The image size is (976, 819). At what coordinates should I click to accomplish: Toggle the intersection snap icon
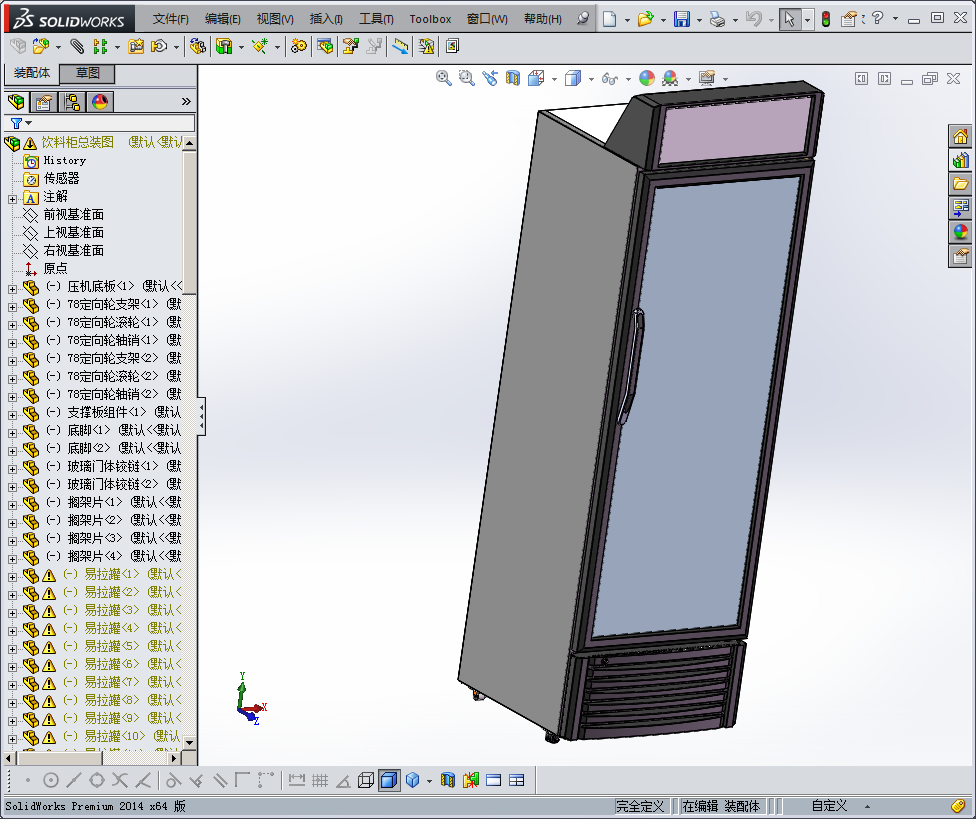(120, 780)
